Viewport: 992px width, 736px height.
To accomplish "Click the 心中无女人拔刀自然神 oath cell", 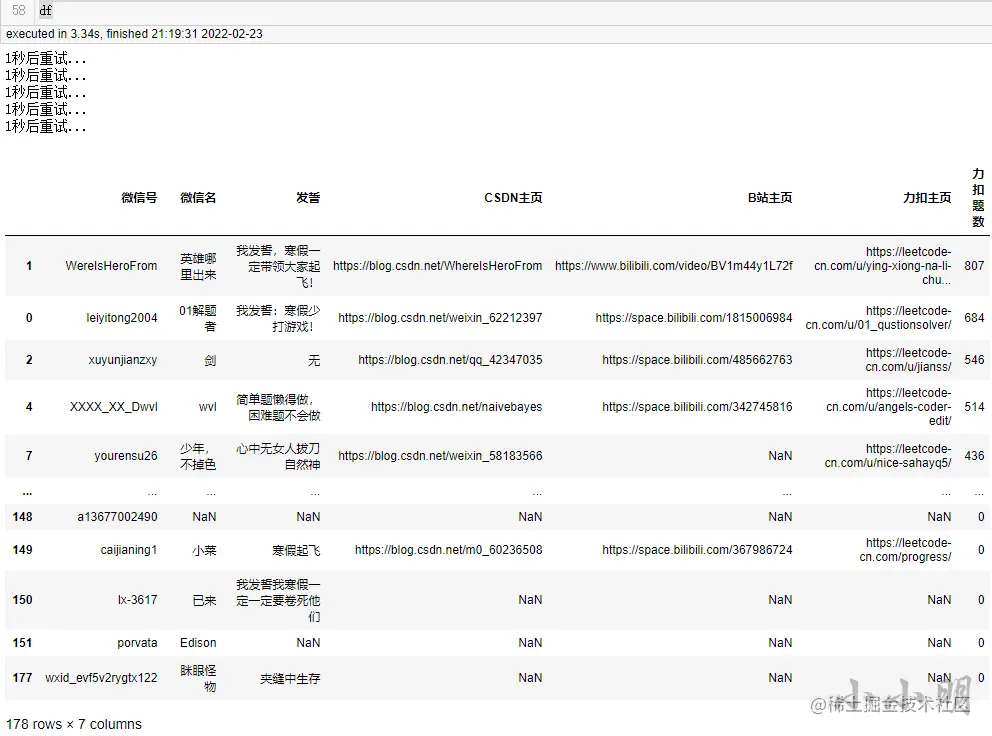I will pos(278,456).
